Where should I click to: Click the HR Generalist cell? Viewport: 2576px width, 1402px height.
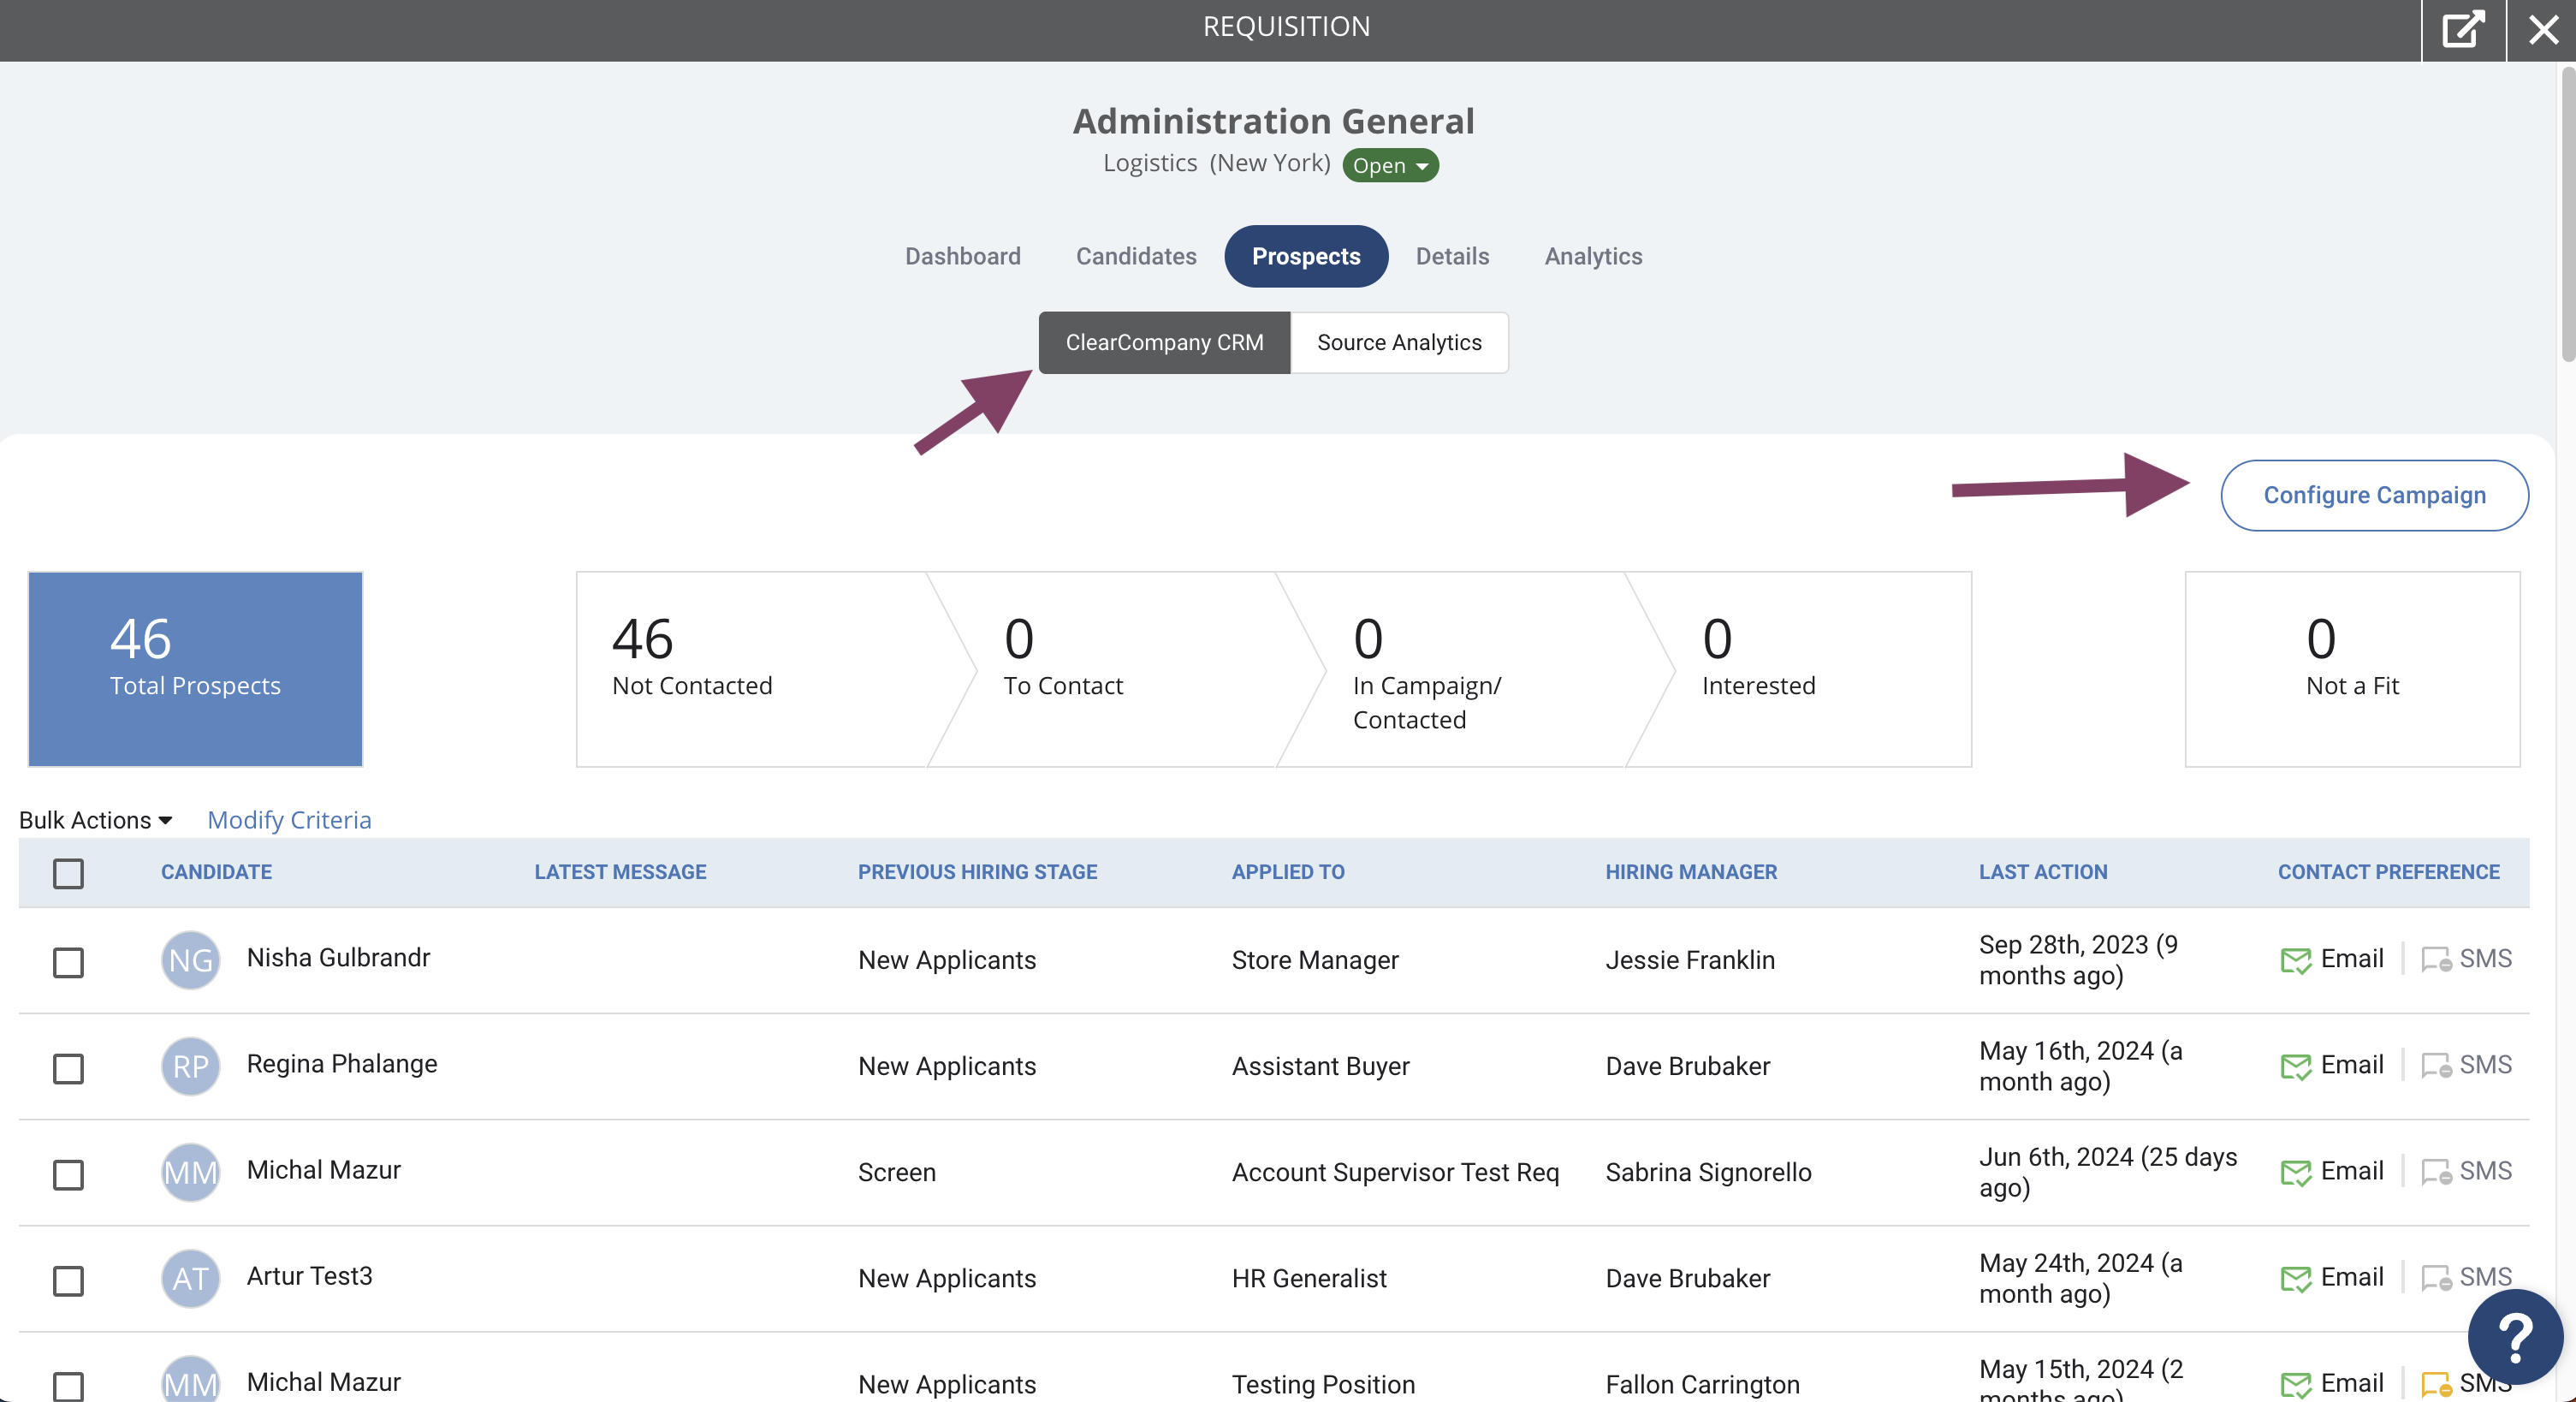pos(1309,1278)
